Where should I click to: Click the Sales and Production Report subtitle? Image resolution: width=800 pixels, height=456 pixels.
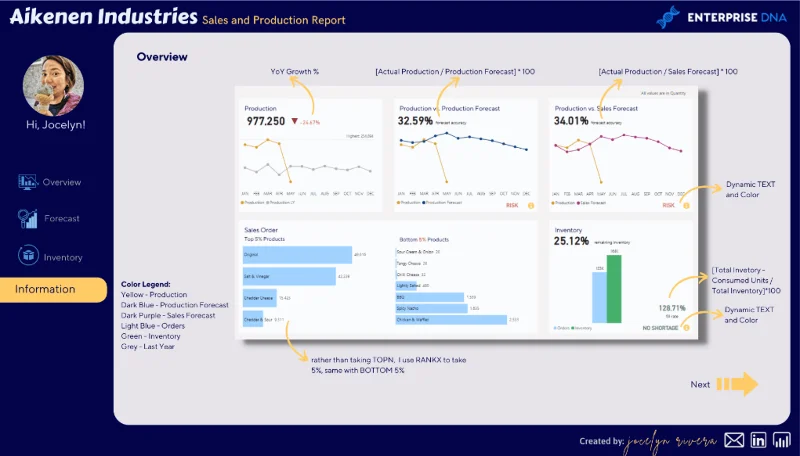(273, 20)
